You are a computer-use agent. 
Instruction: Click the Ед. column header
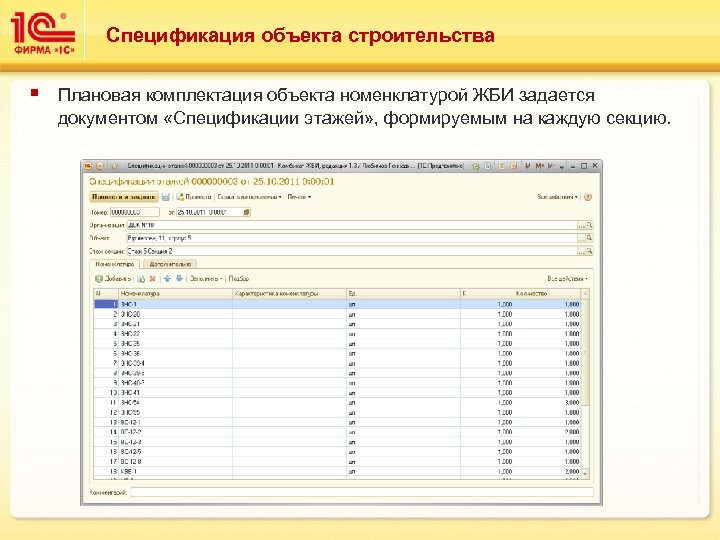tap(403, 293)
